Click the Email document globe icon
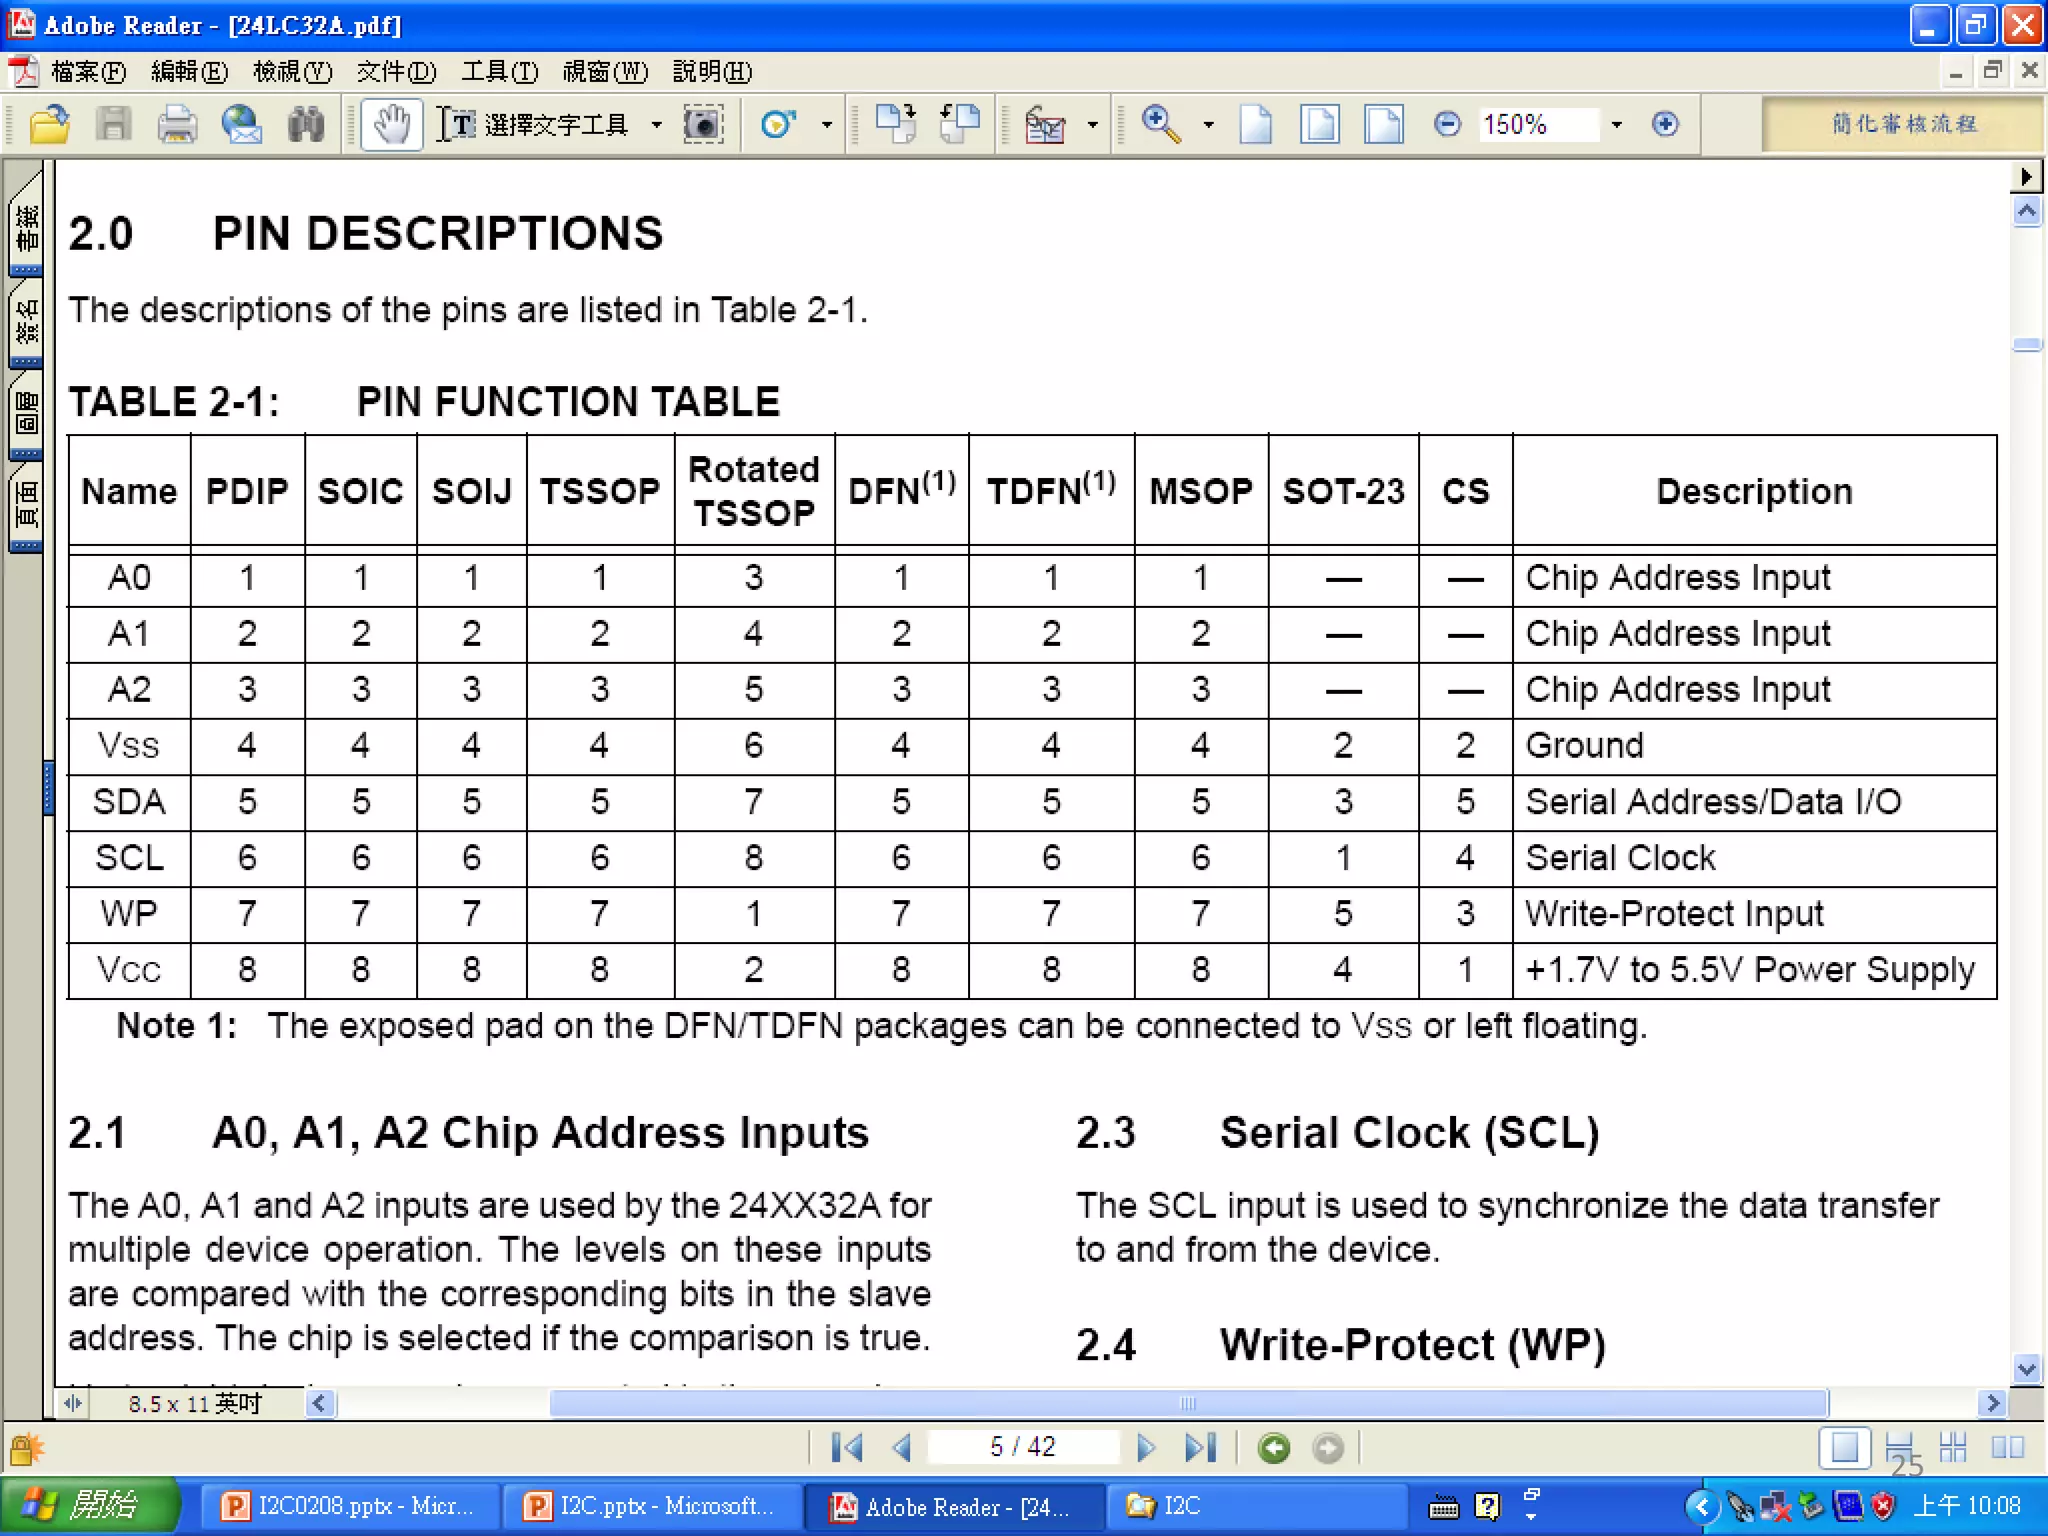This screenshot has width=2048, height=1536. click(241, 125)
